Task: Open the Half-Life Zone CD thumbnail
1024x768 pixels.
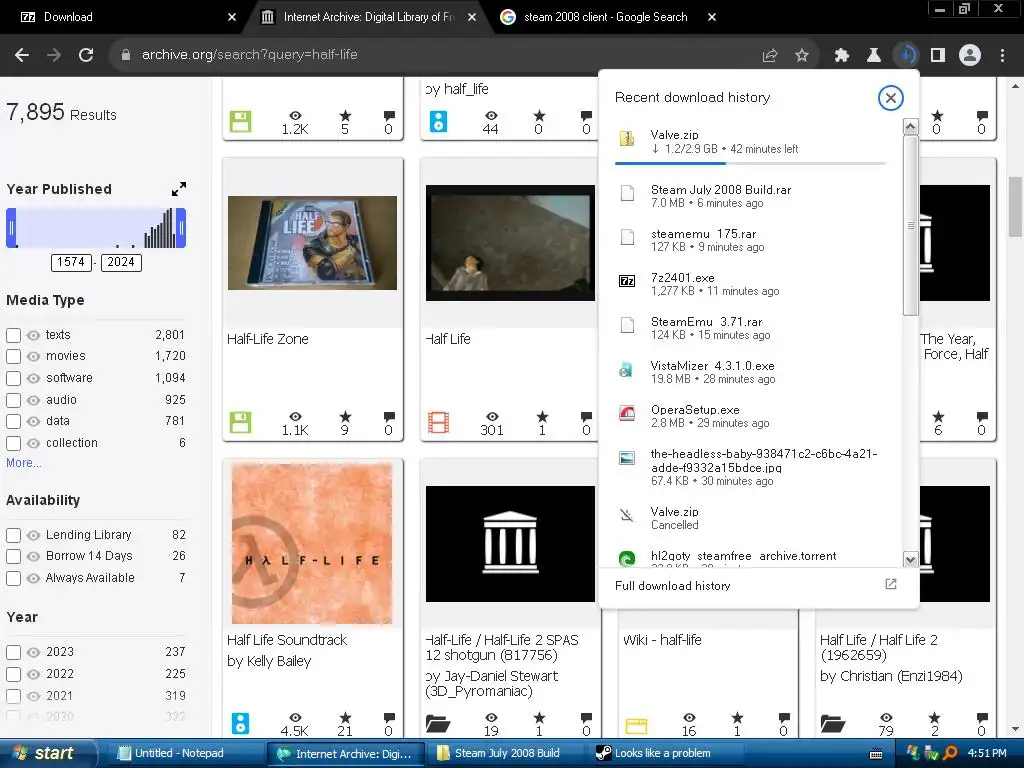Action: coord(312,243)
